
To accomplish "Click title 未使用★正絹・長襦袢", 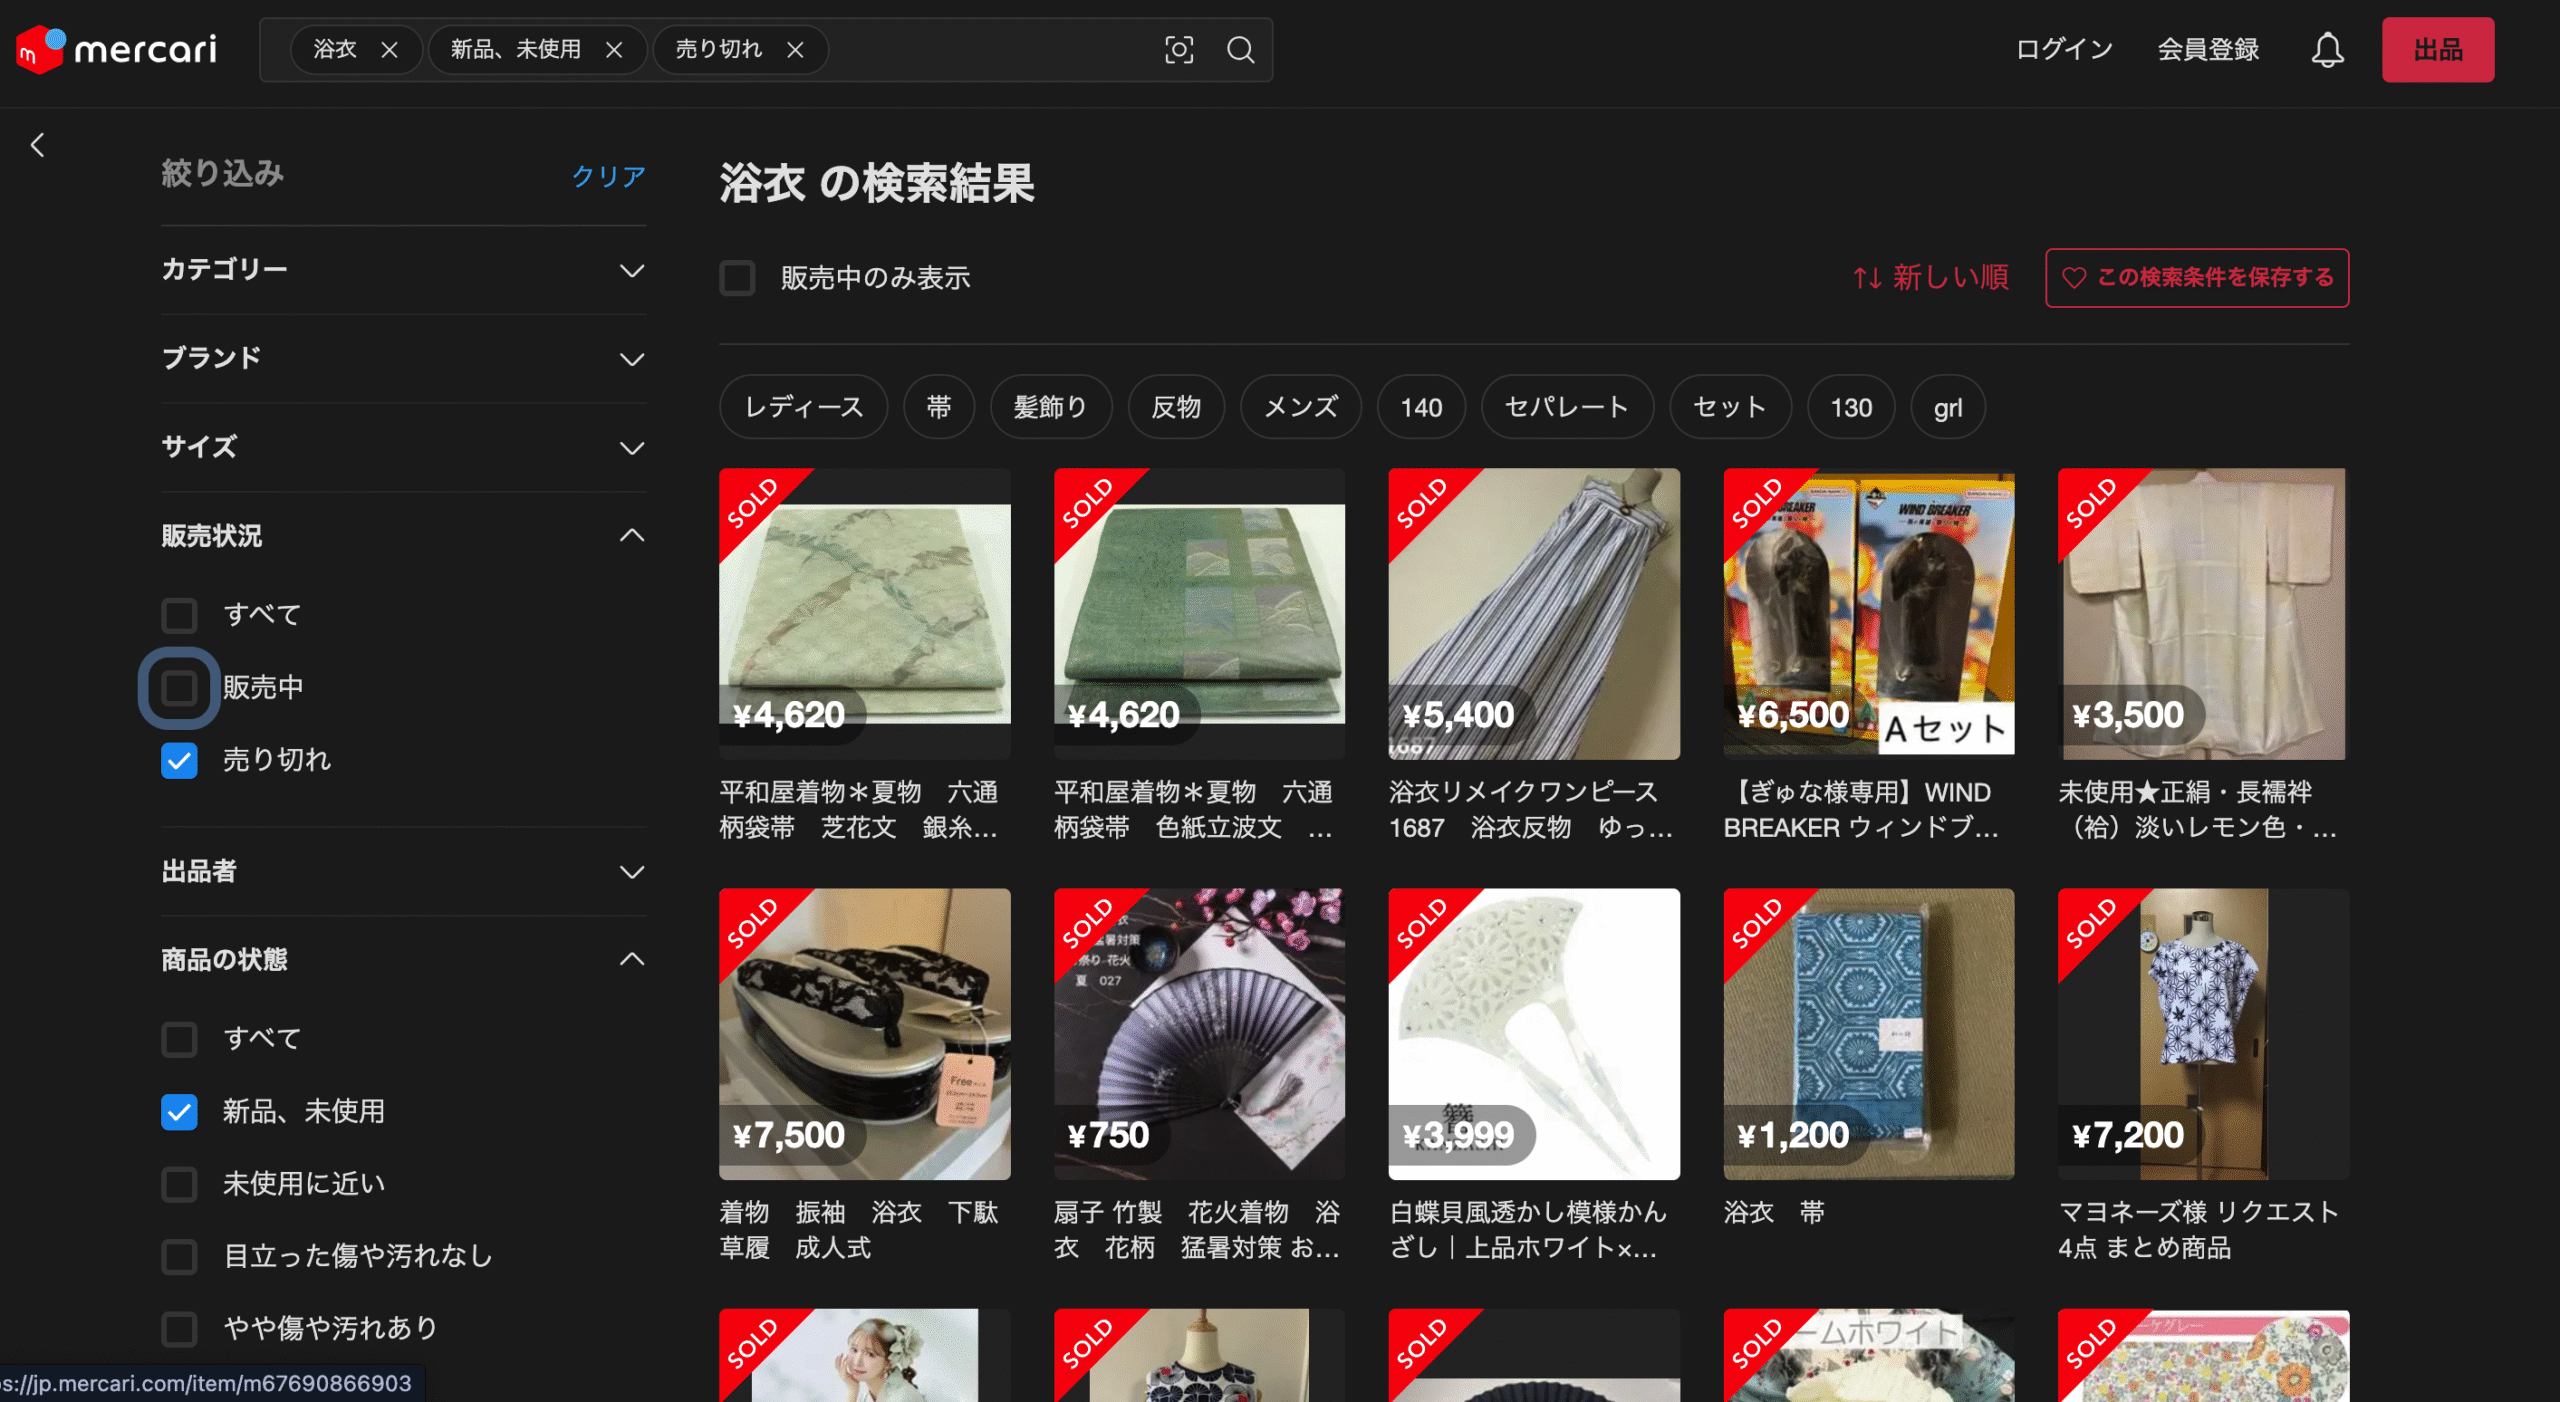I will point(2198,810).
